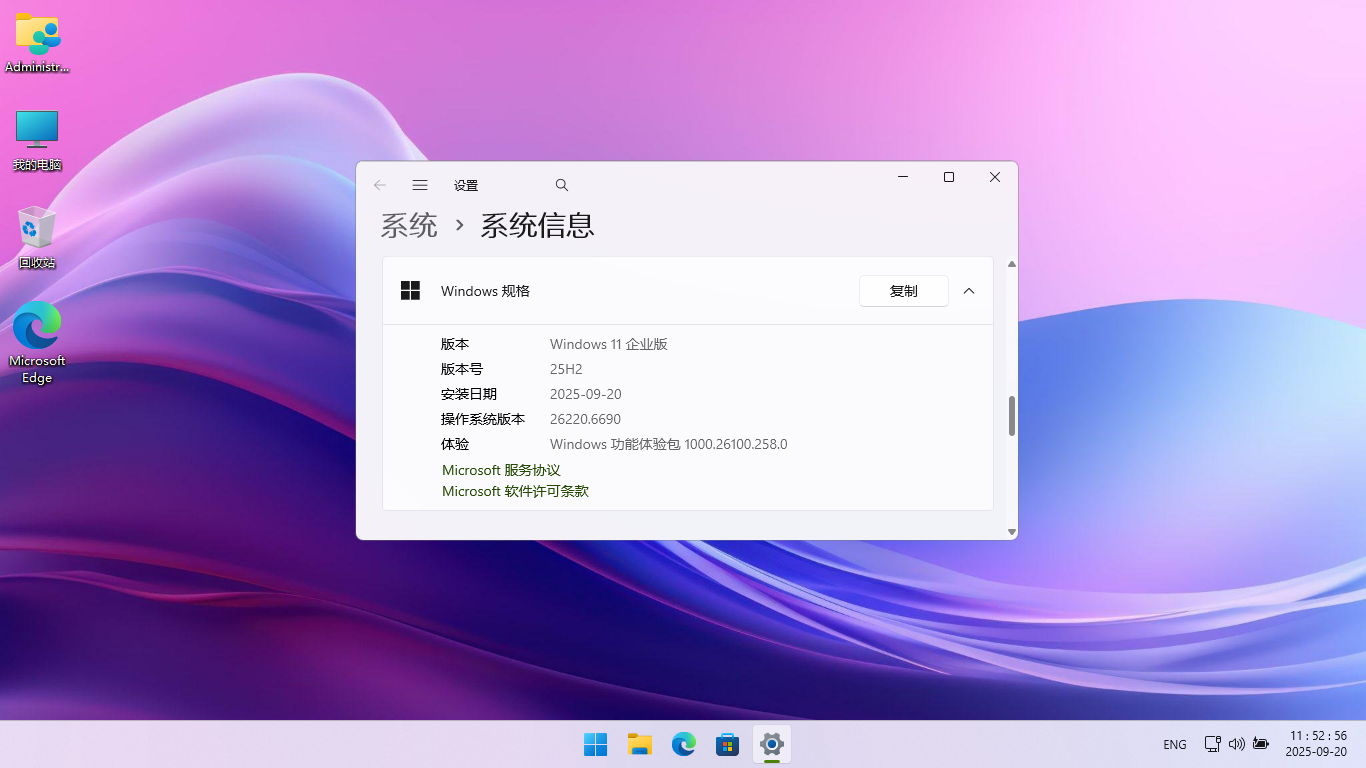Open the clock showing 2025-09-20

[1316, 743]
